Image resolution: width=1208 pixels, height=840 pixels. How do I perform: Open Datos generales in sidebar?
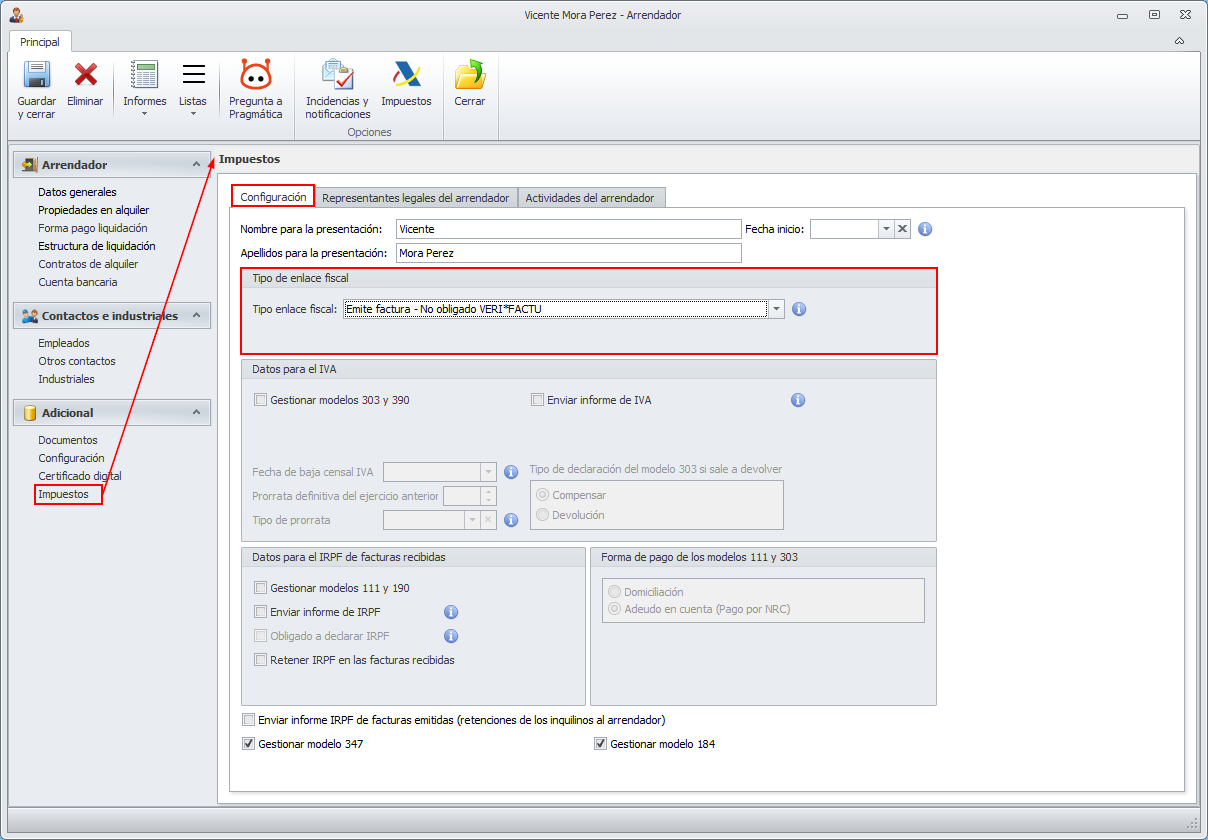(x=77, y=192)
